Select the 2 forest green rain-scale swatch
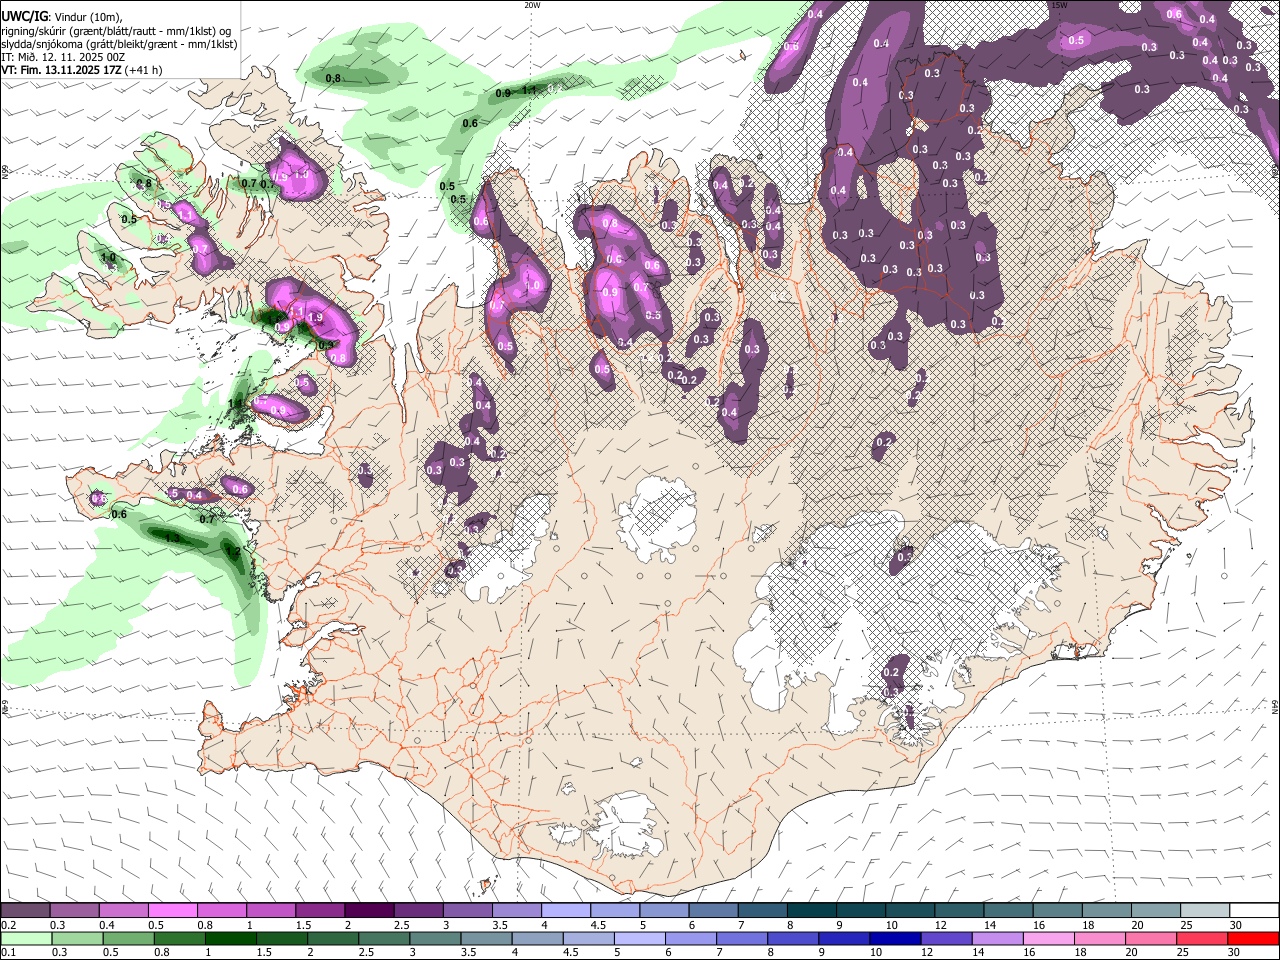This screenshot has width=1280, height=960. 334,938
